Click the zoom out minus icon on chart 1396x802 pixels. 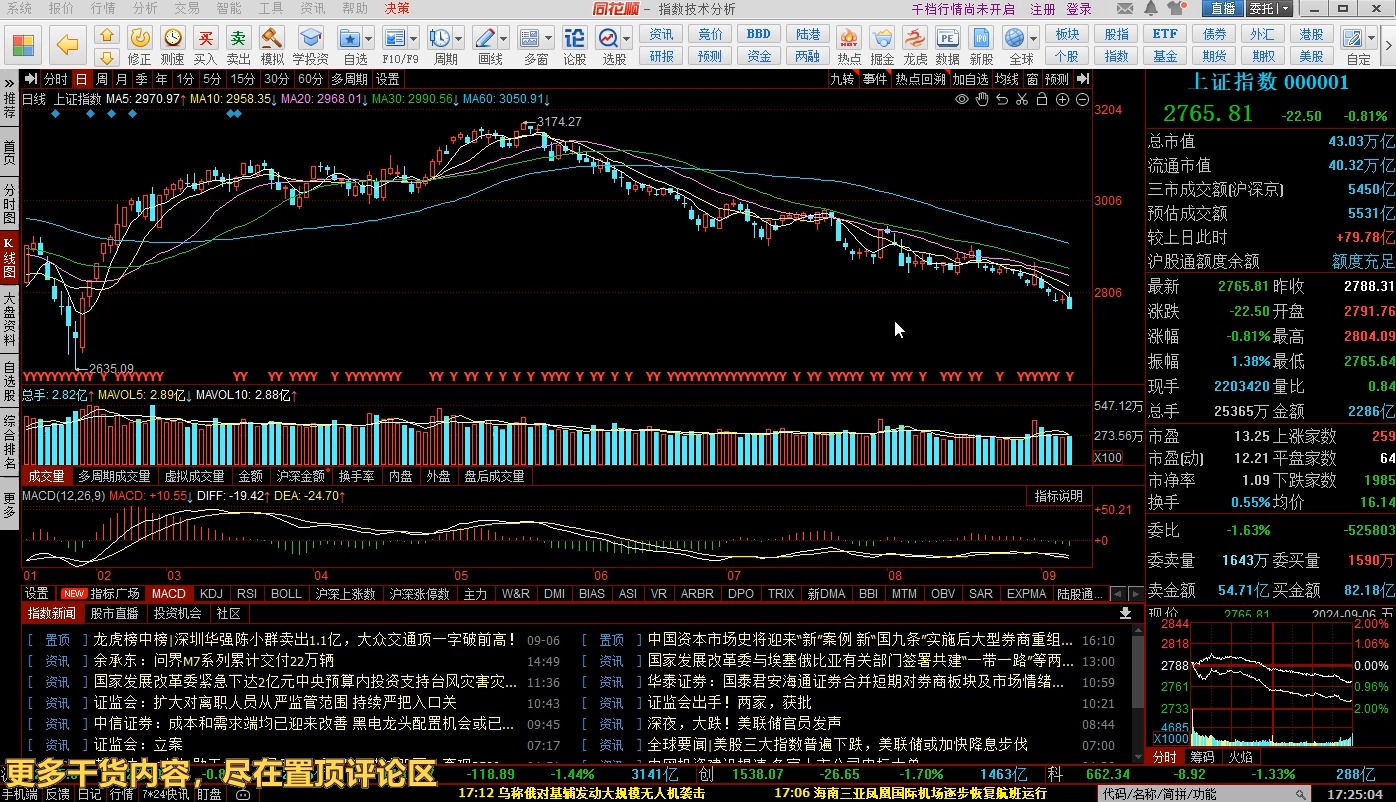[x=1083, y=99]
